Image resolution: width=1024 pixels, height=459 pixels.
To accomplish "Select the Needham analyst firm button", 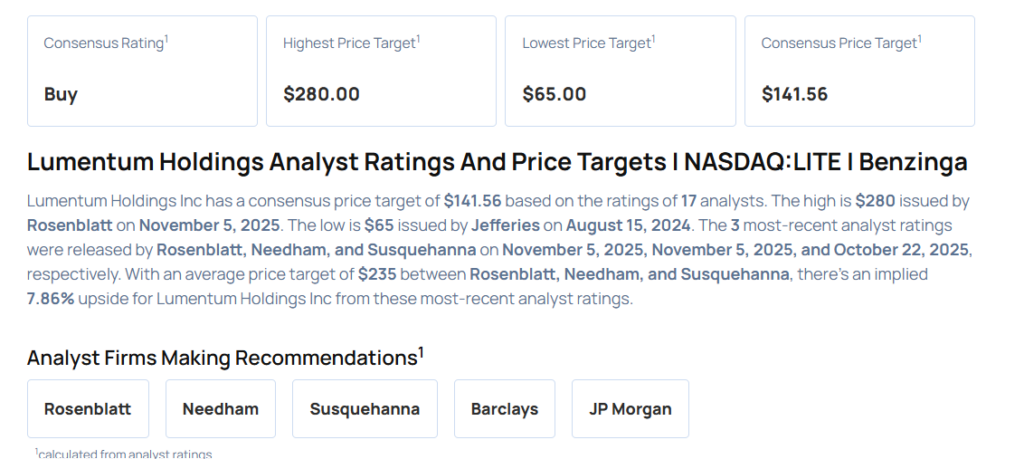I will pos(220,409).
